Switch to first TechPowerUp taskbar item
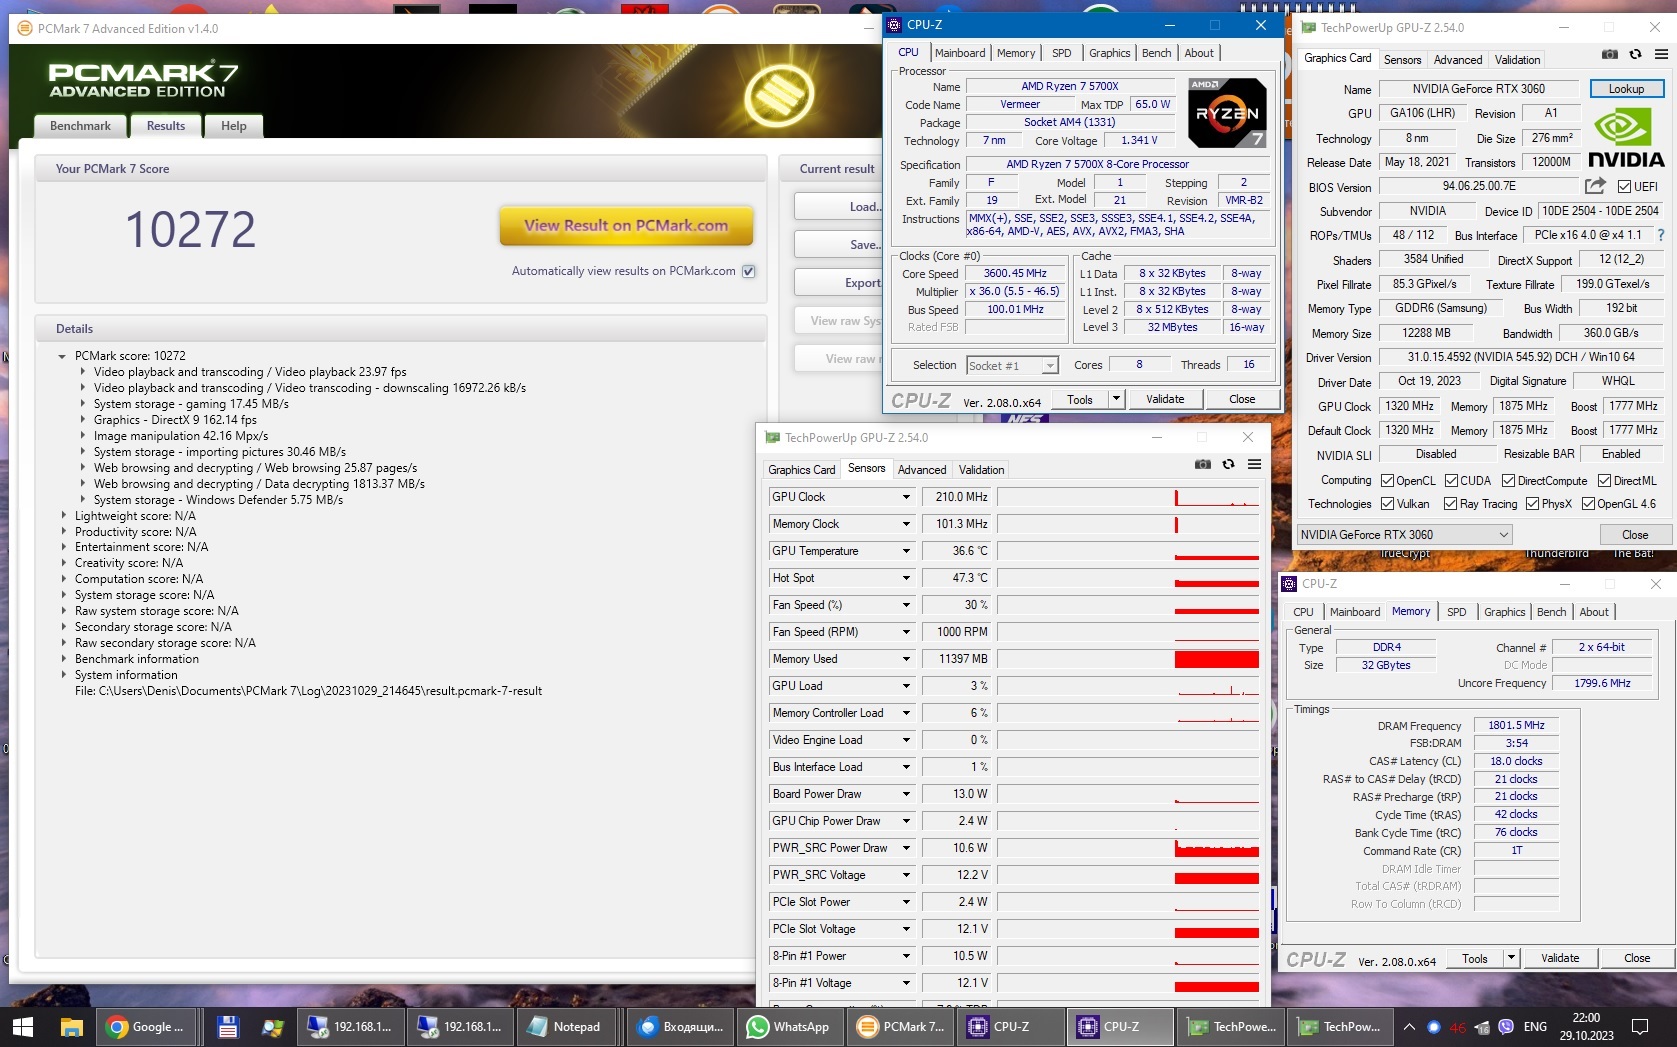Viewport: 1677px width, 1047px height. pyautogui.click(x=1231, y=1026)
